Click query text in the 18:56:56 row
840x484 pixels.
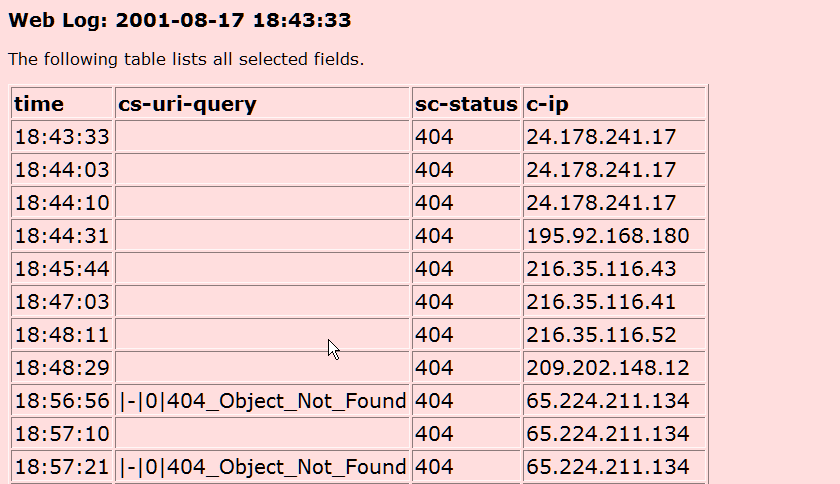coord(262,401)
